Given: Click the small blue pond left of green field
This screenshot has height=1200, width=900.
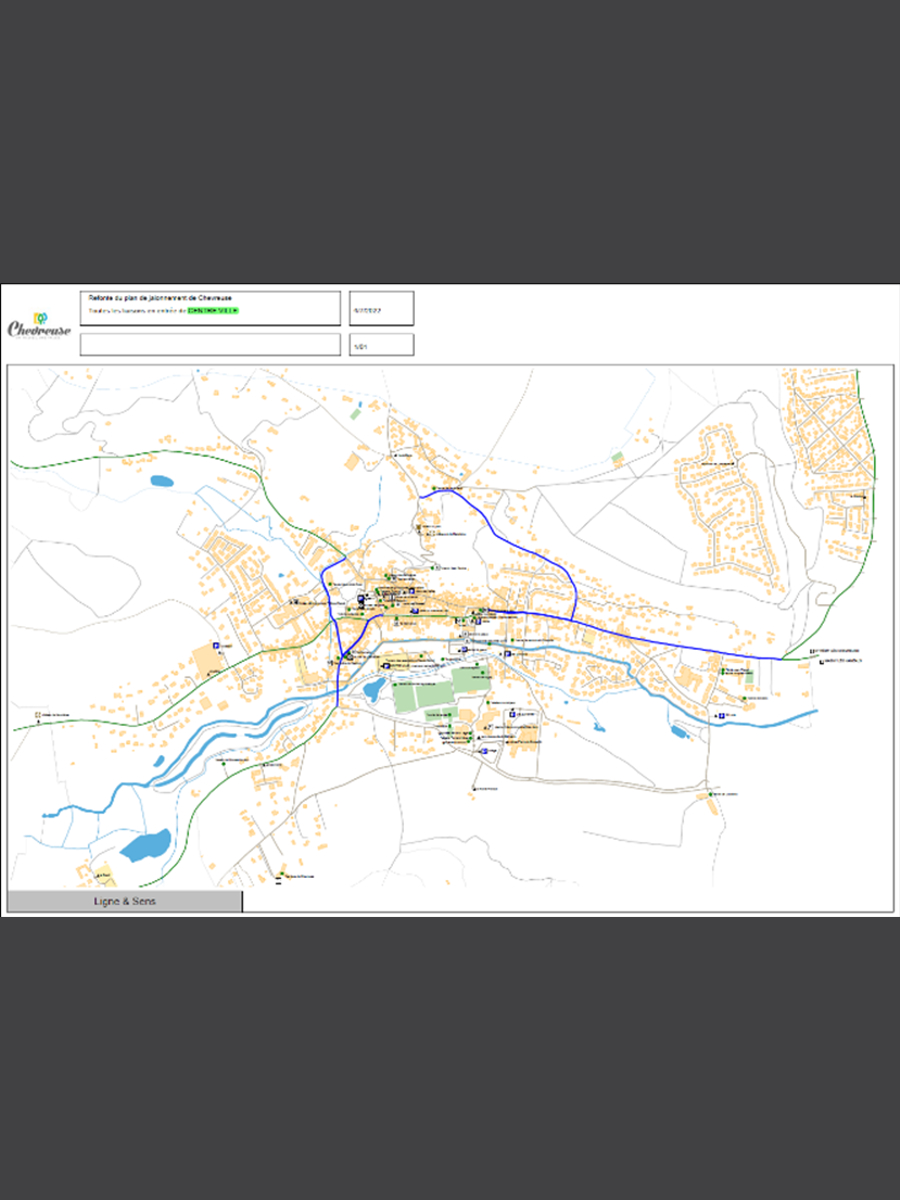Looking at the screenshot, I should 374,689.
